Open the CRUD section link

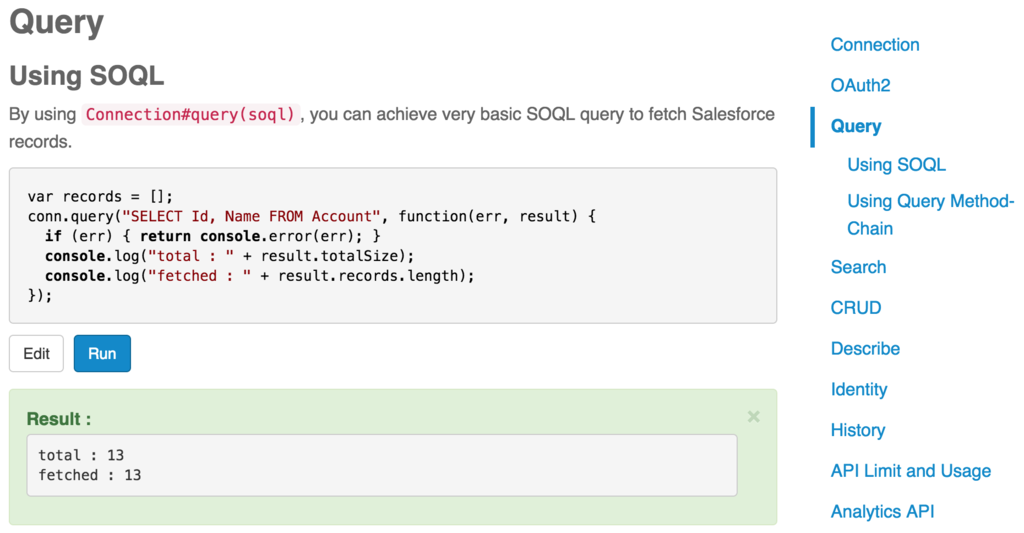(855, 308)
